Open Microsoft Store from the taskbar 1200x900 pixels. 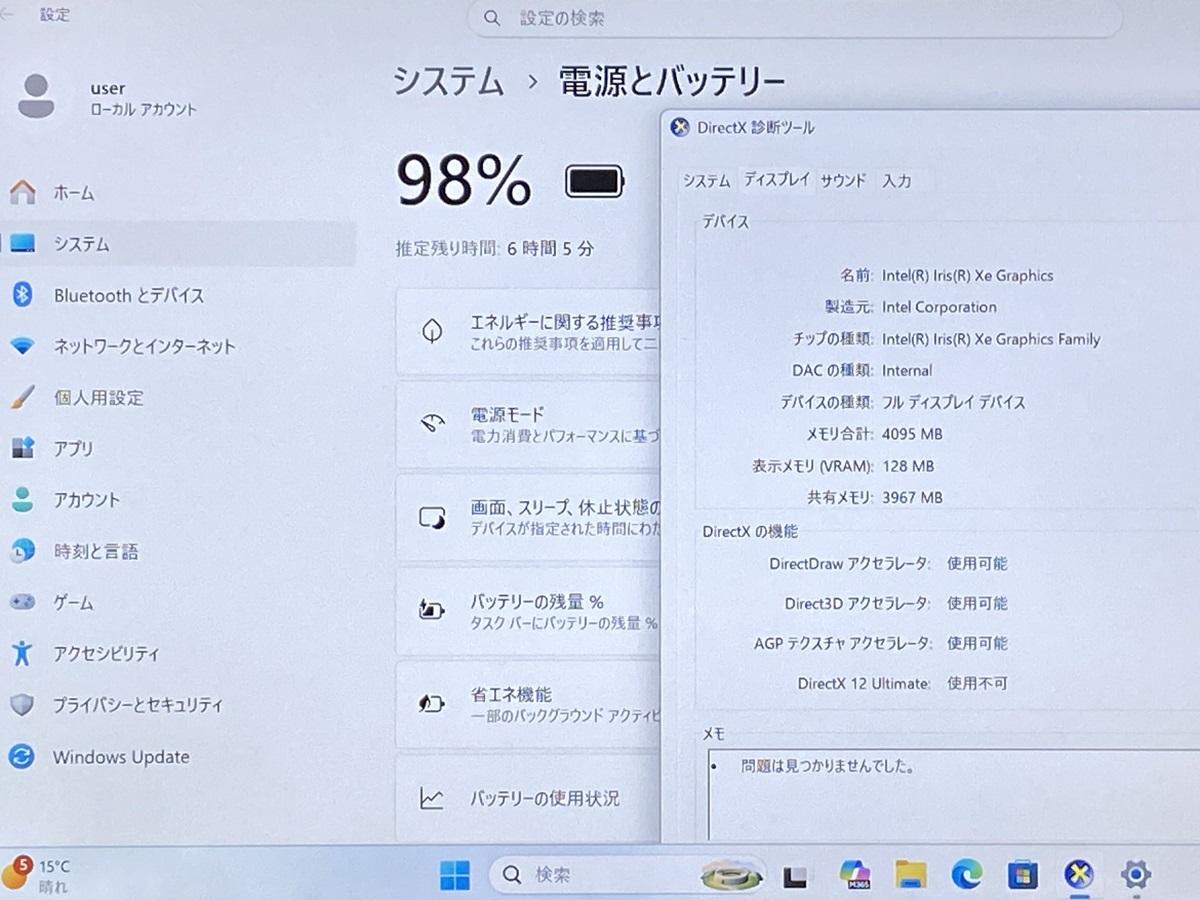(1022, 875)
